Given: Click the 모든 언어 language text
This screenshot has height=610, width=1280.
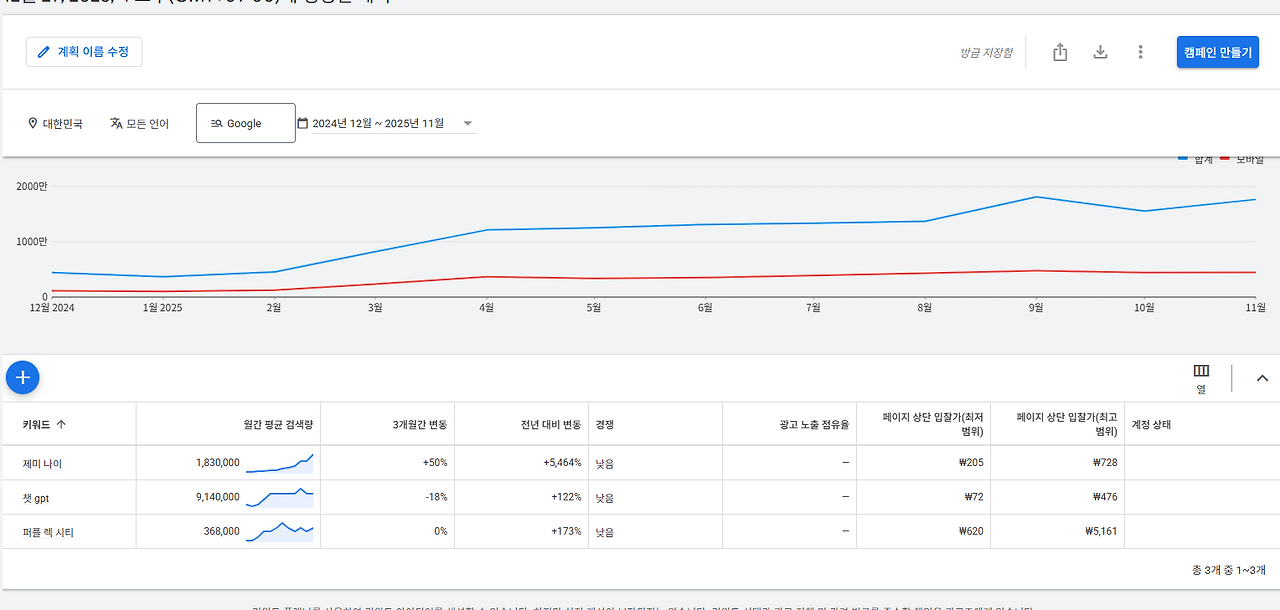Looking at the screenshot, I should (148, 124).
